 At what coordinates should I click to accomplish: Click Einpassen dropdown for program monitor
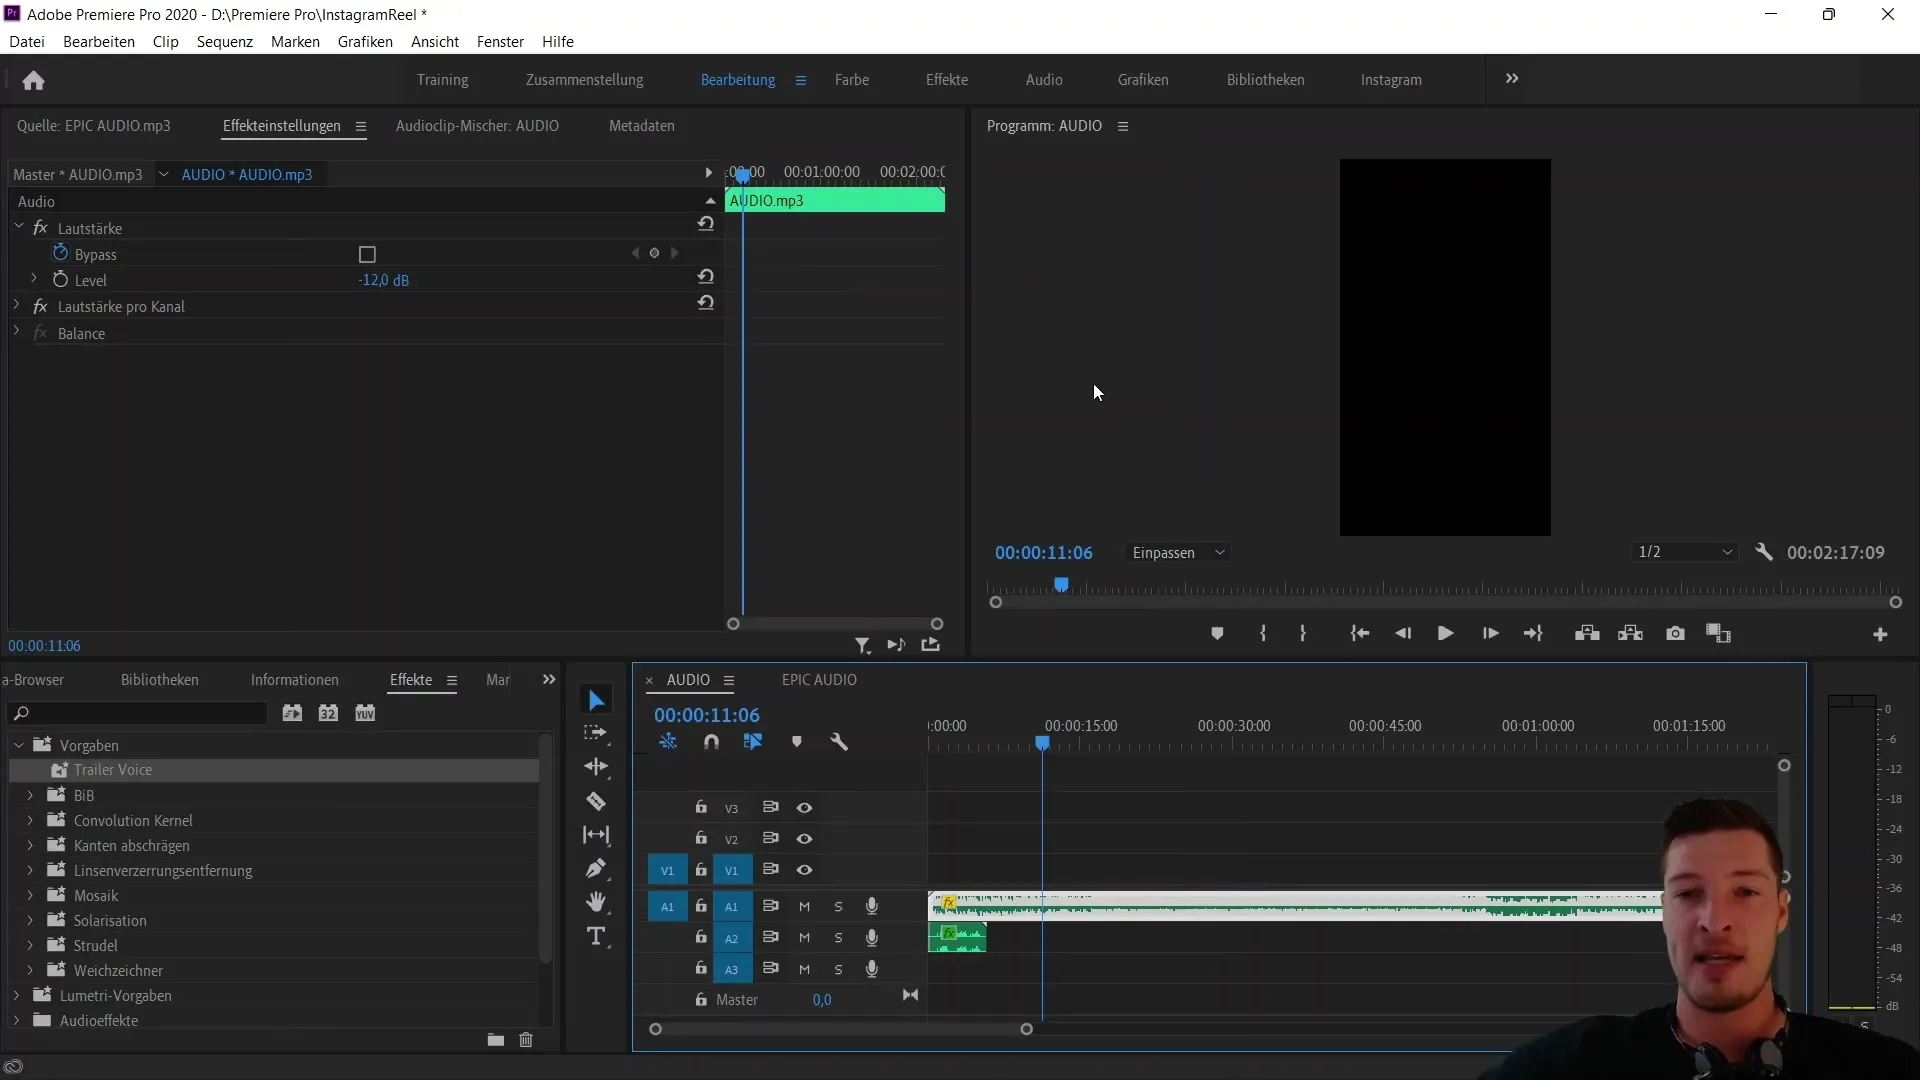(1179, 553)
